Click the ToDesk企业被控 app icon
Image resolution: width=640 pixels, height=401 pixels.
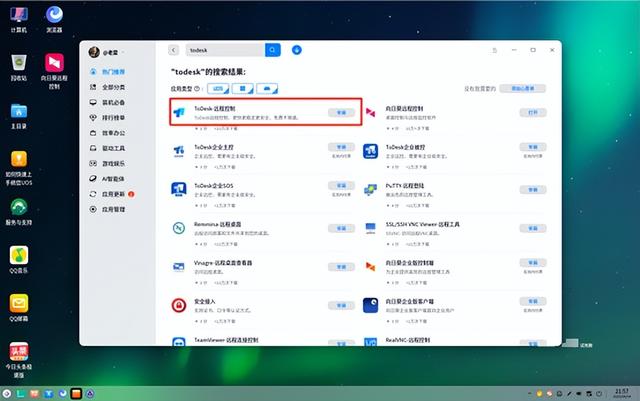370,151
